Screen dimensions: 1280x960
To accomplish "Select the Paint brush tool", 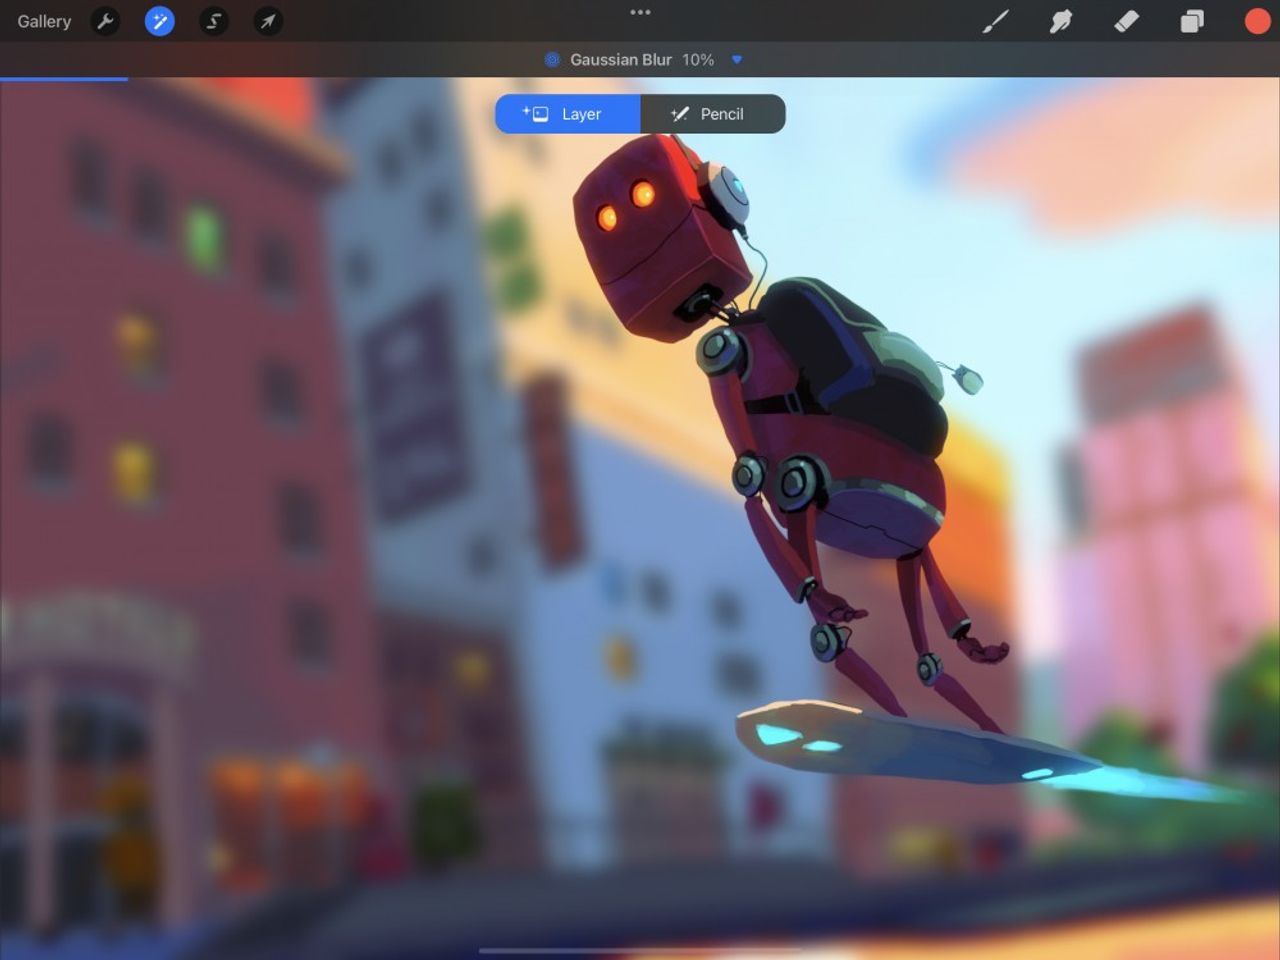I will coord(996,21).
